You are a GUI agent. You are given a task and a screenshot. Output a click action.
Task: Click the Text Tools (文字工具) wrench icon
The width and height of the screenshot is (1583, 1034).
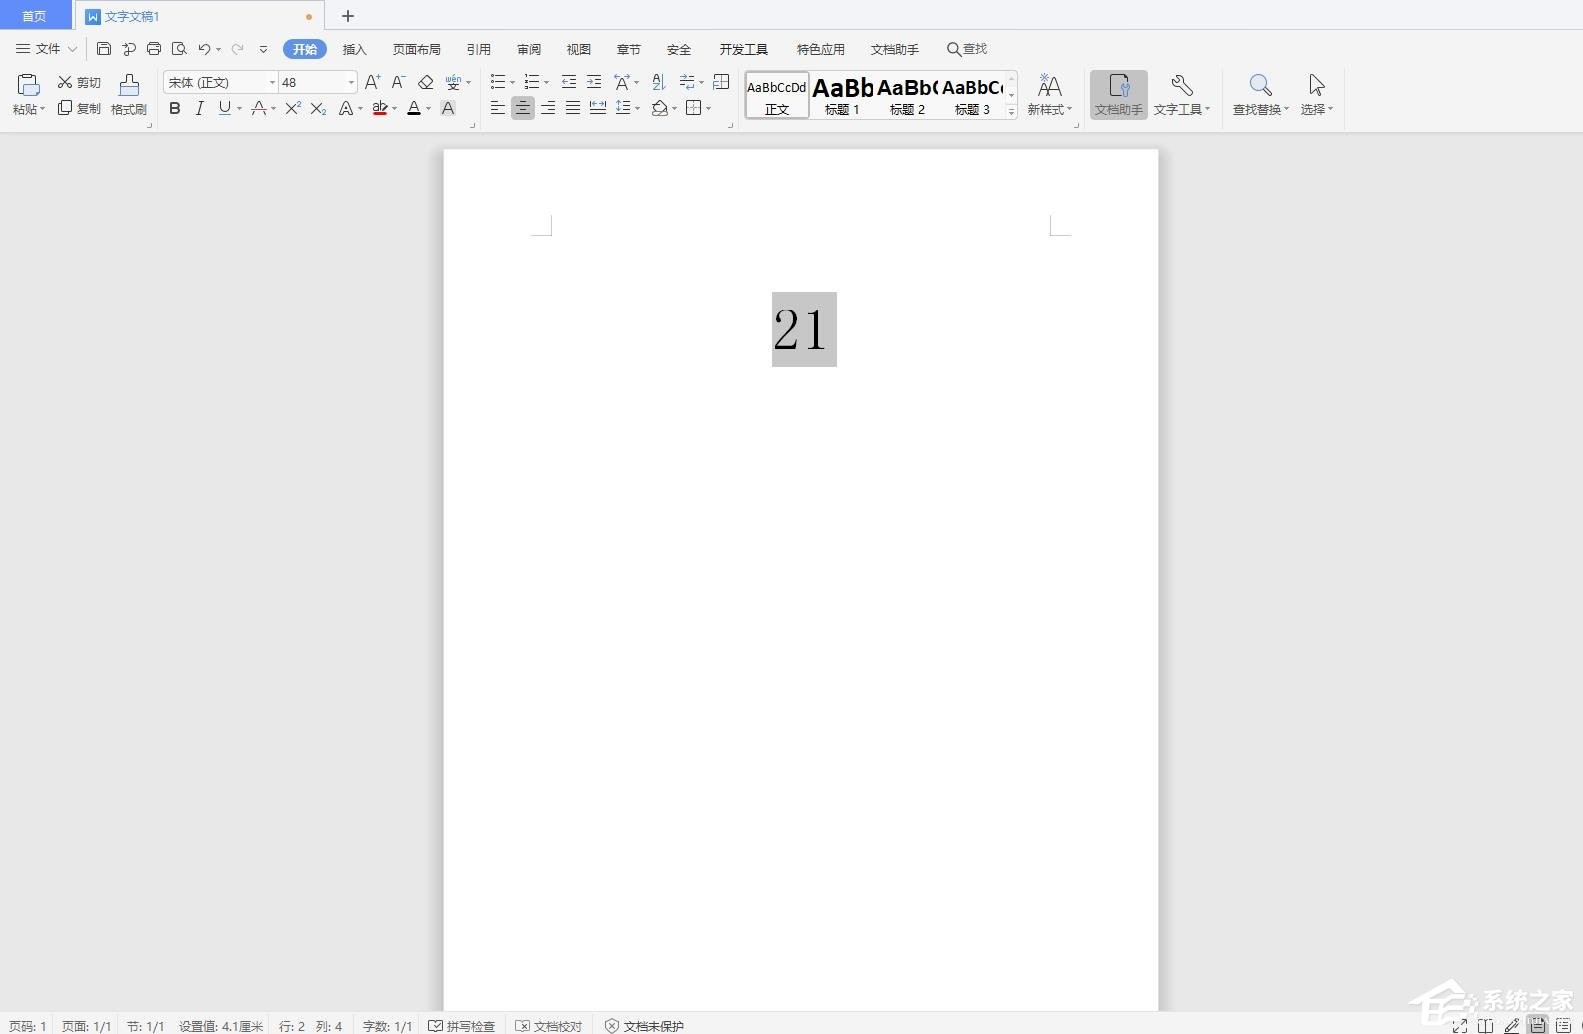pyautogui.click(x=1182, y=95)
